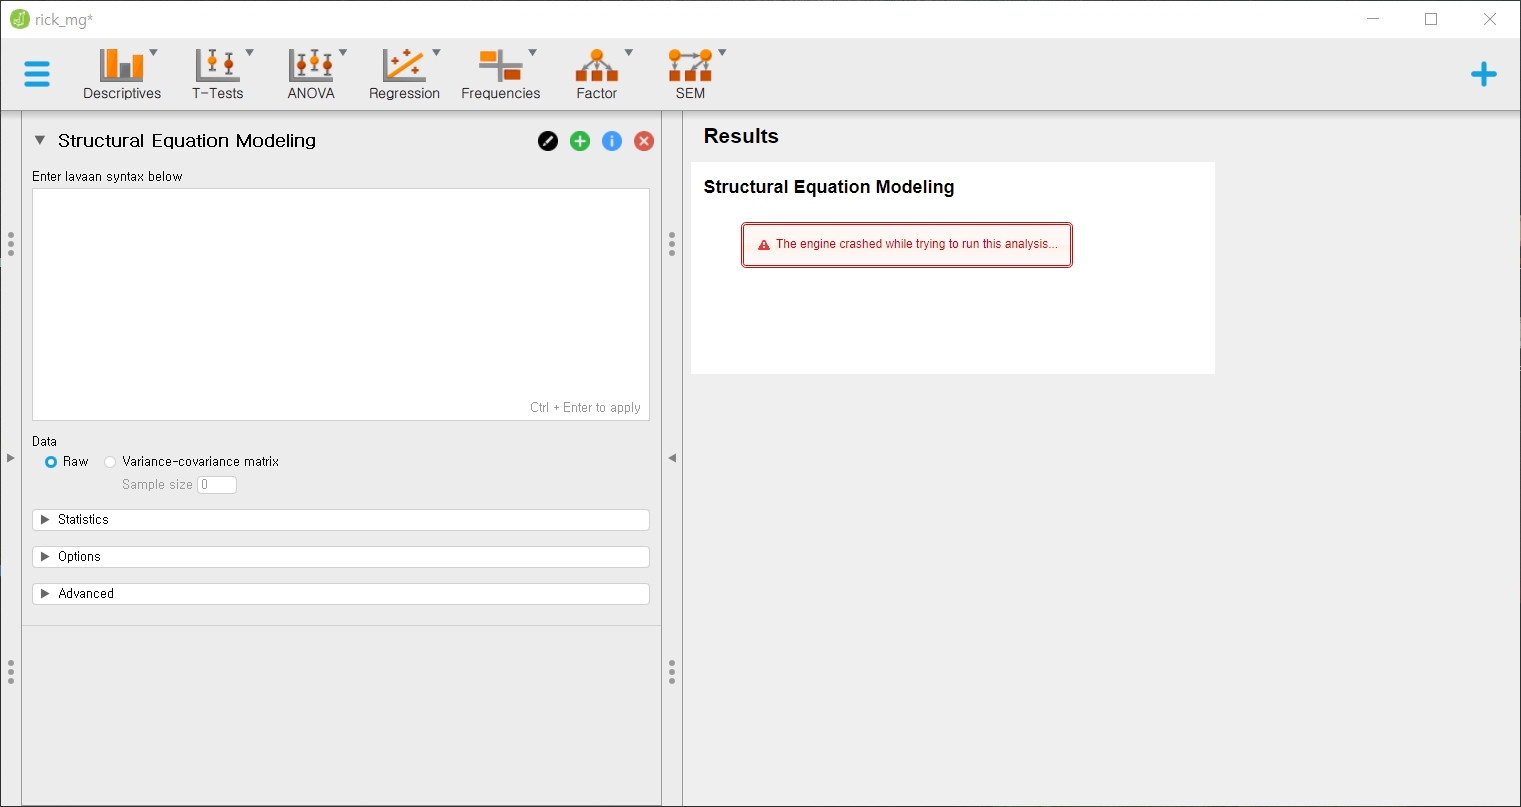Select the Factor analysis module
1521x807 pixels.
596,73
